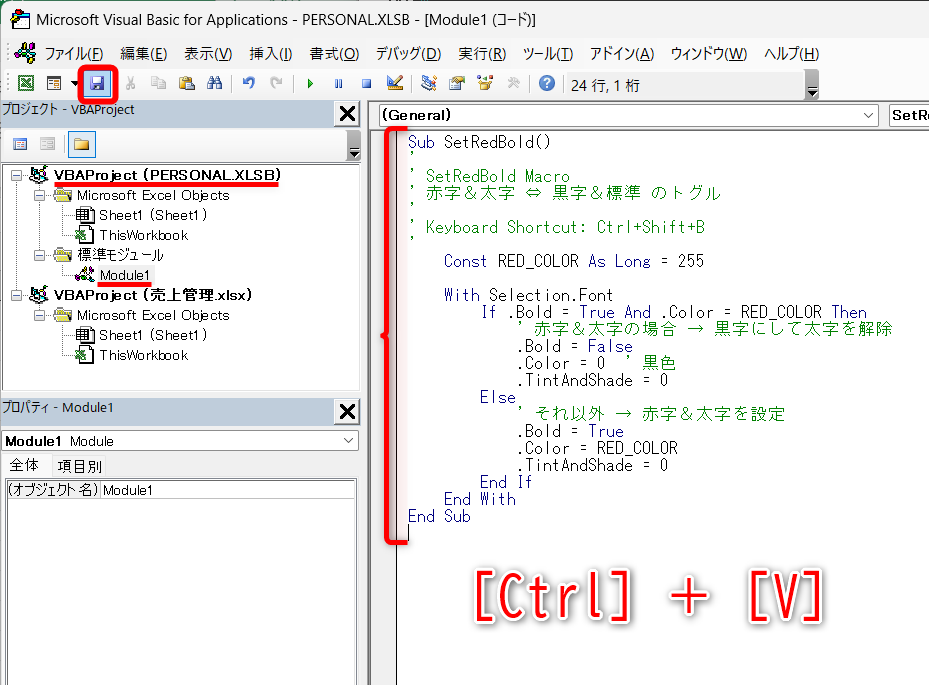Open the 実行(R) menu
Viewport: 929px width, 685px height.
[482, 54]
